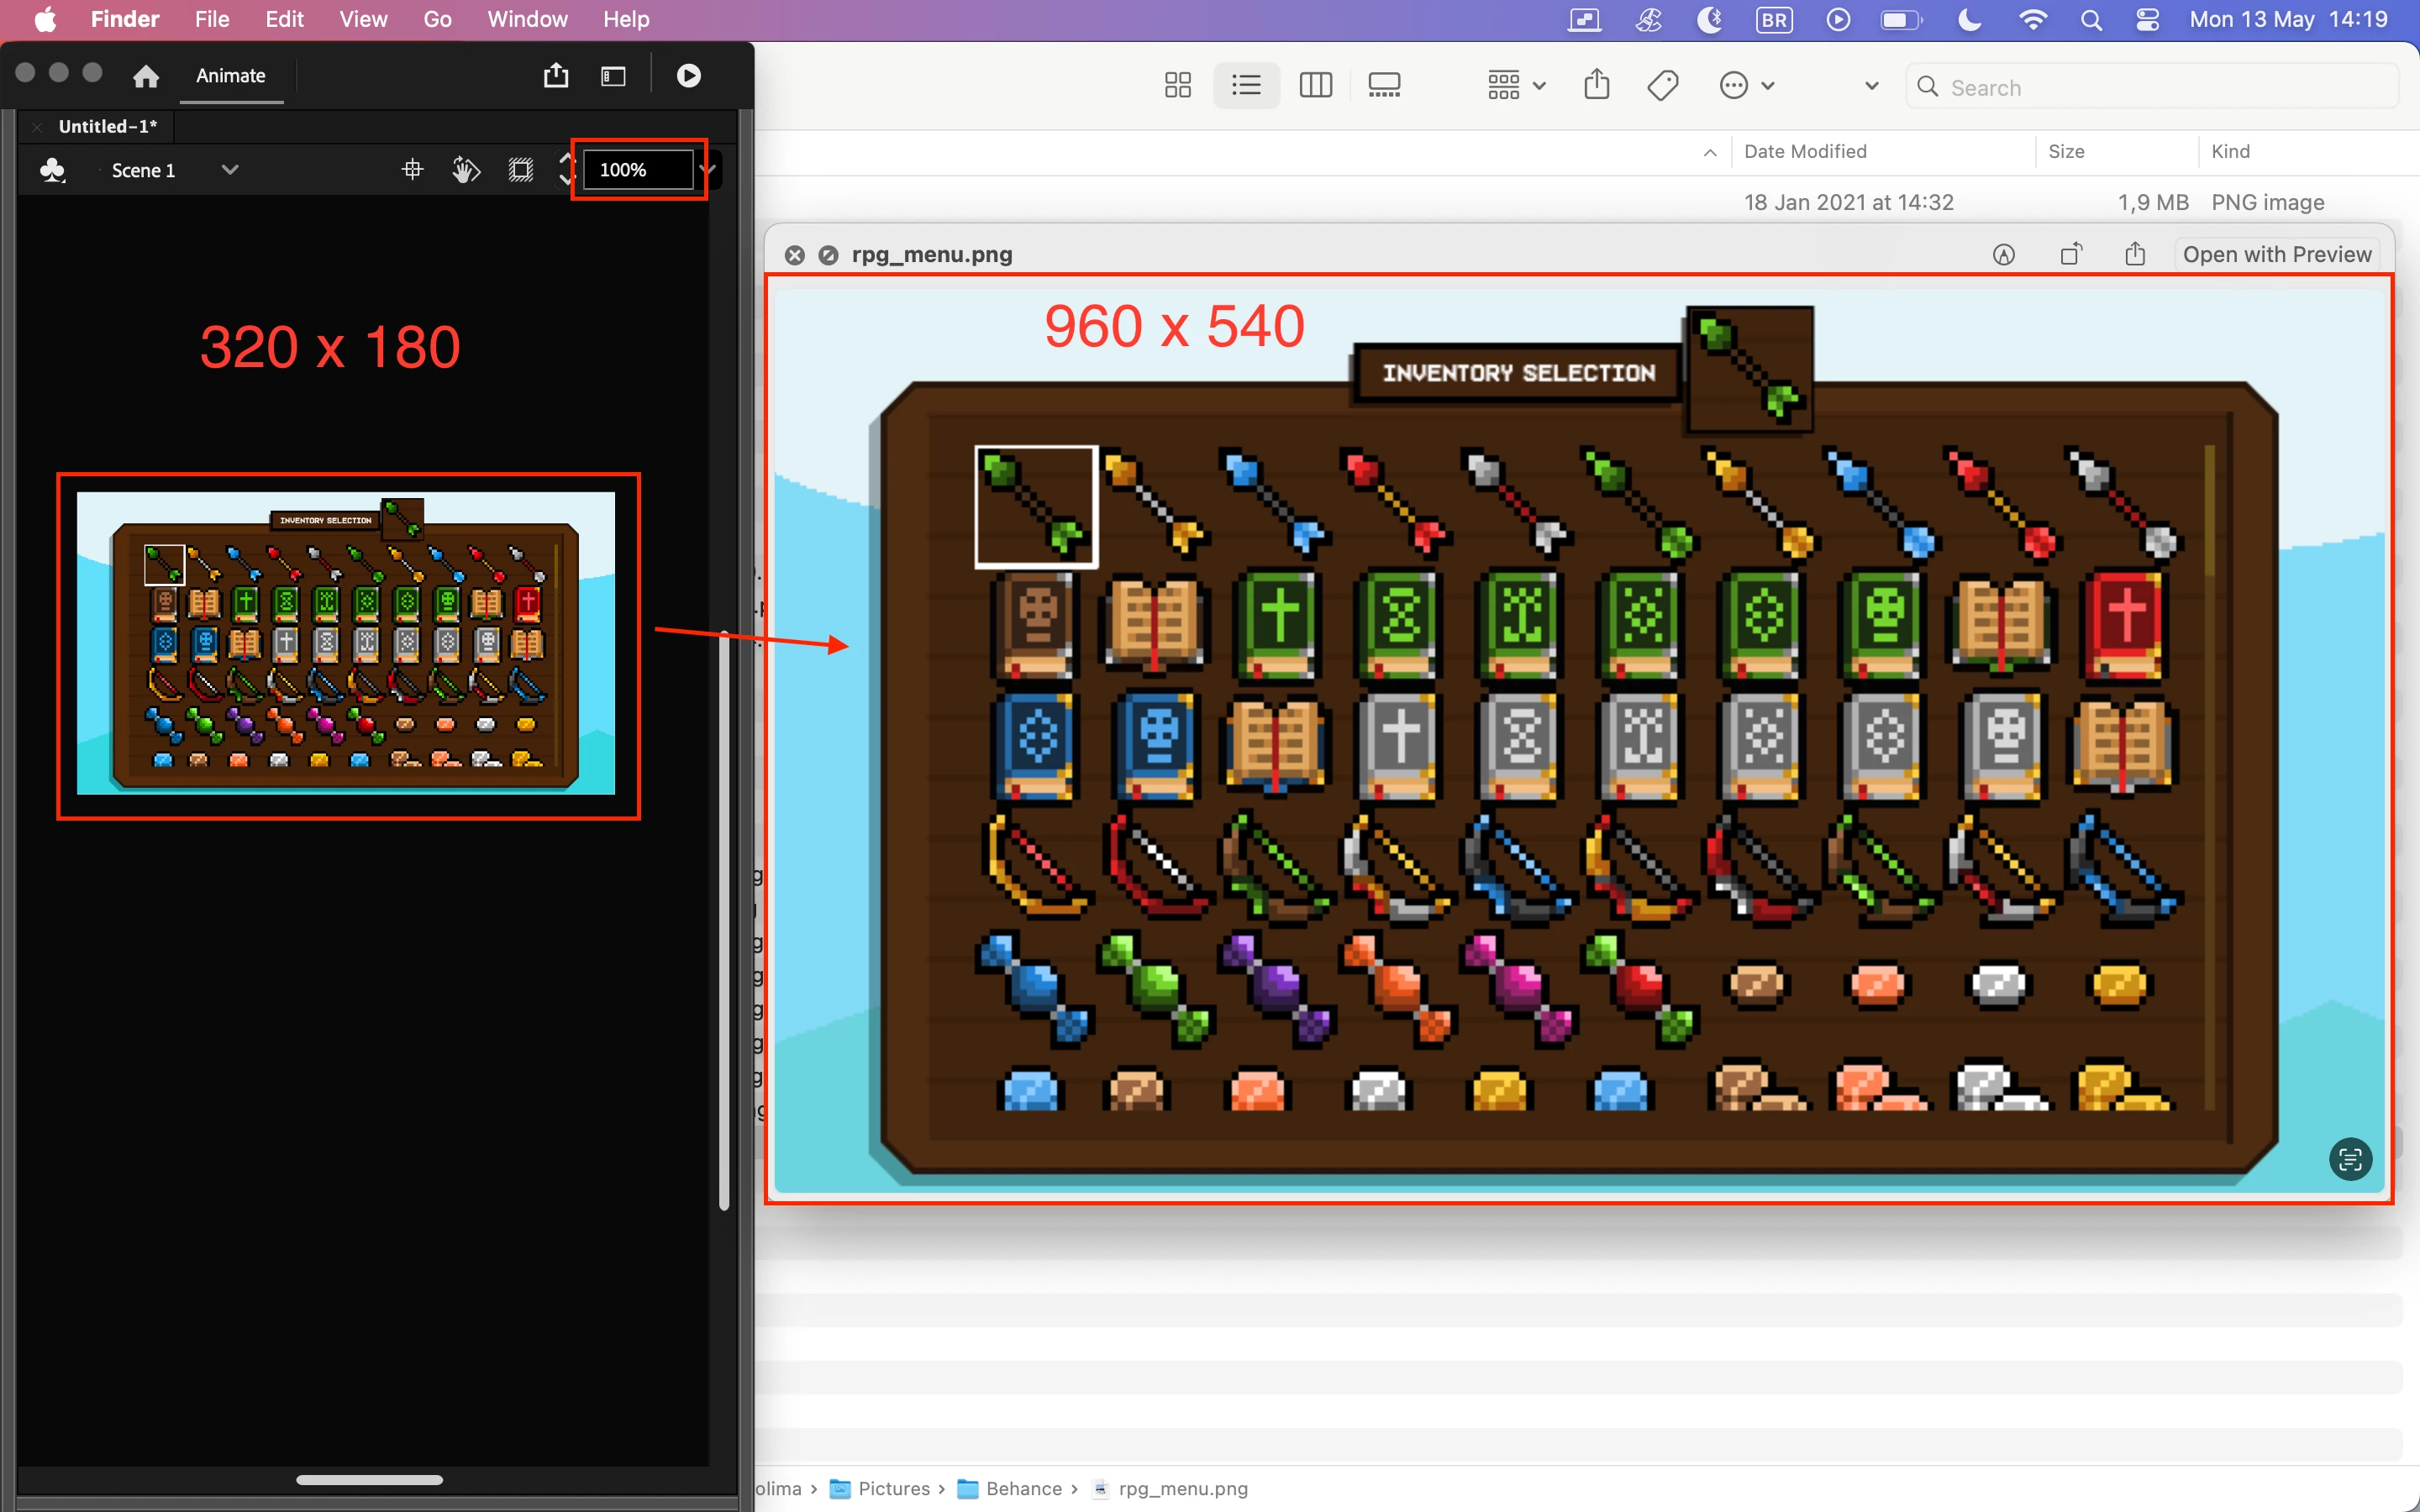Click the center stage icon
This screenshot has width=2420, height=1512.
412,170
